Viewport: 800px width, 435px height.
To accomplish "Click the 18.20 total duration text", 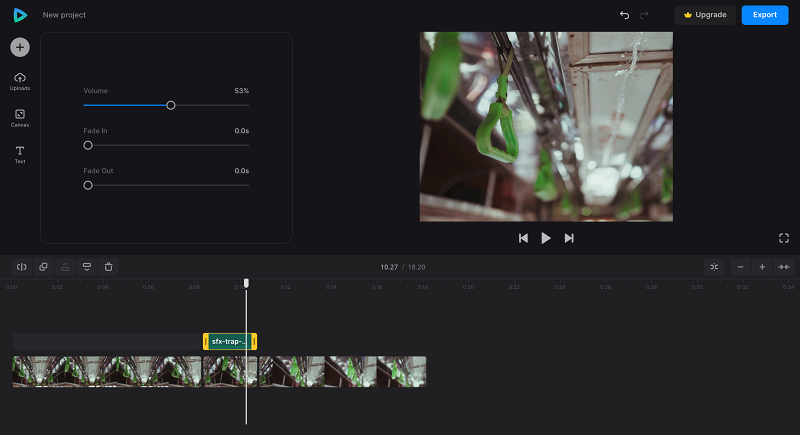I will click(x=416, y=267).
